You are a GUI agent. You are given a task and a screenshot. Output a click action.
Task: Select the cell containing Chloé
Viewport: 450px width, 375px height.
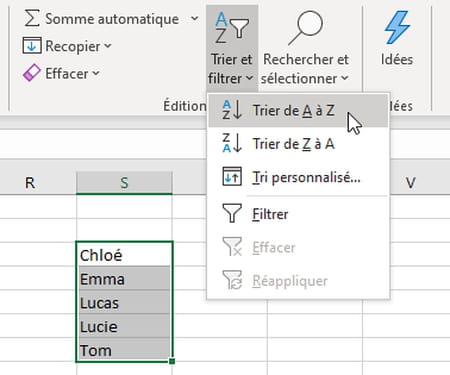[124, 254]
